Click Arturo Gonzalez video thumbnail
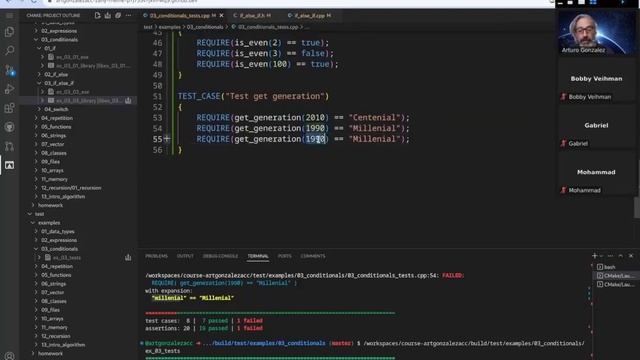Screen dimensions: 640x360 click(x=596, y=32)
